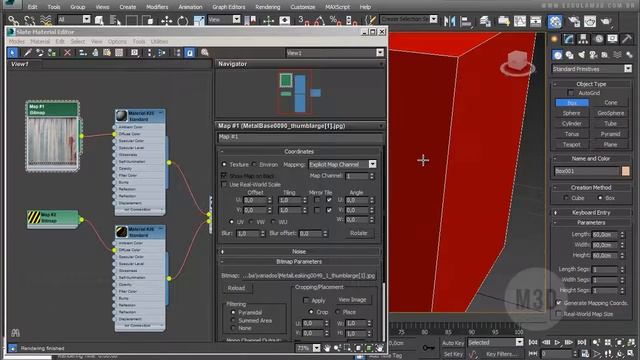This screenshot has height=360, width=640.
Task: Click the Auto Key button
Action: (x=453, y=343)
